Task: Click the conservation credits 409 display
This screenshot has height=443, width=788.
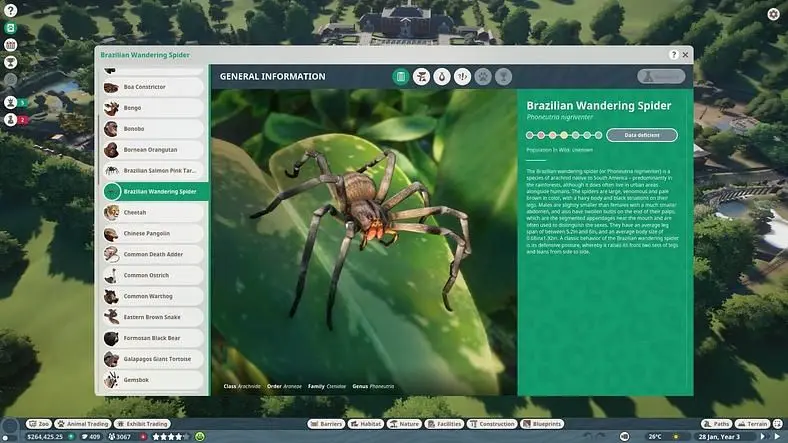Action: coord(91,437)
